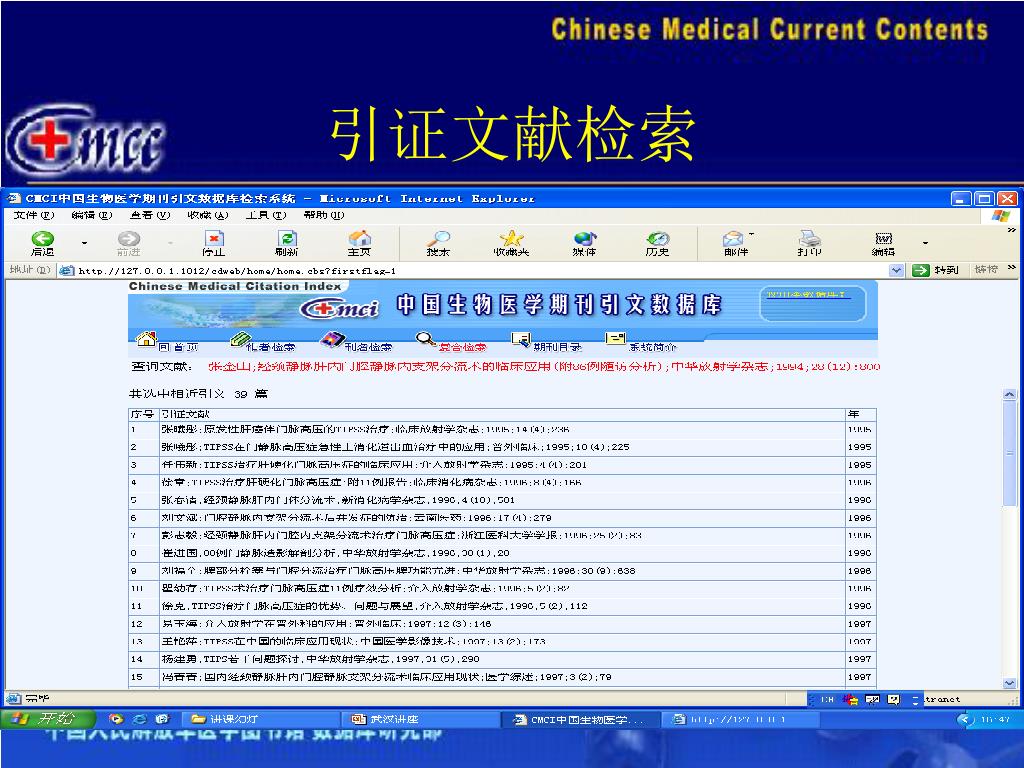Click page scrollbar up arrow

(x=1010, y=394)
